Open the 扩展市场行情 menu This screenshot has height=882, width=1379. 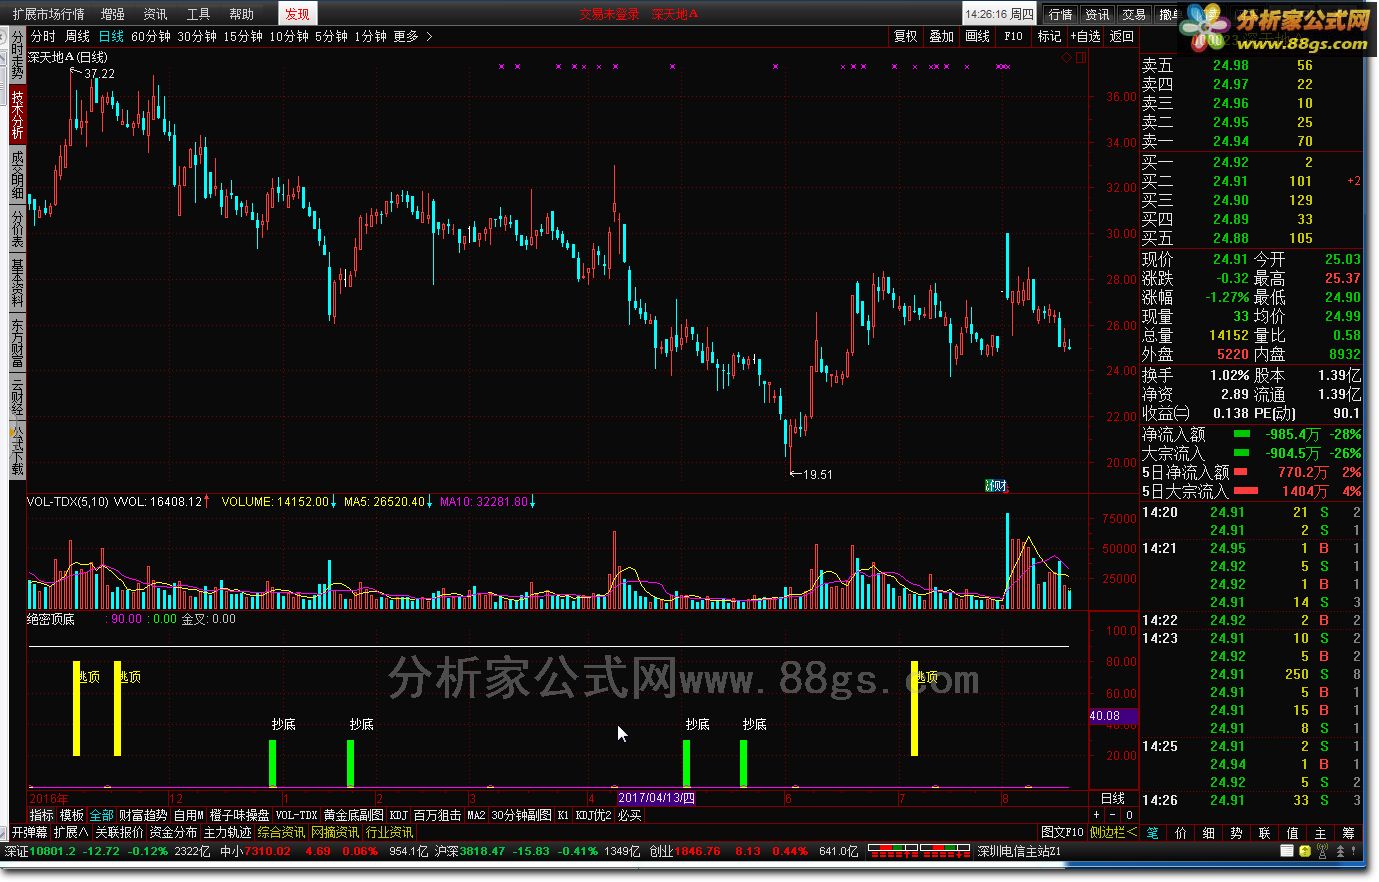pyautogui.click(x=48, y=14)
